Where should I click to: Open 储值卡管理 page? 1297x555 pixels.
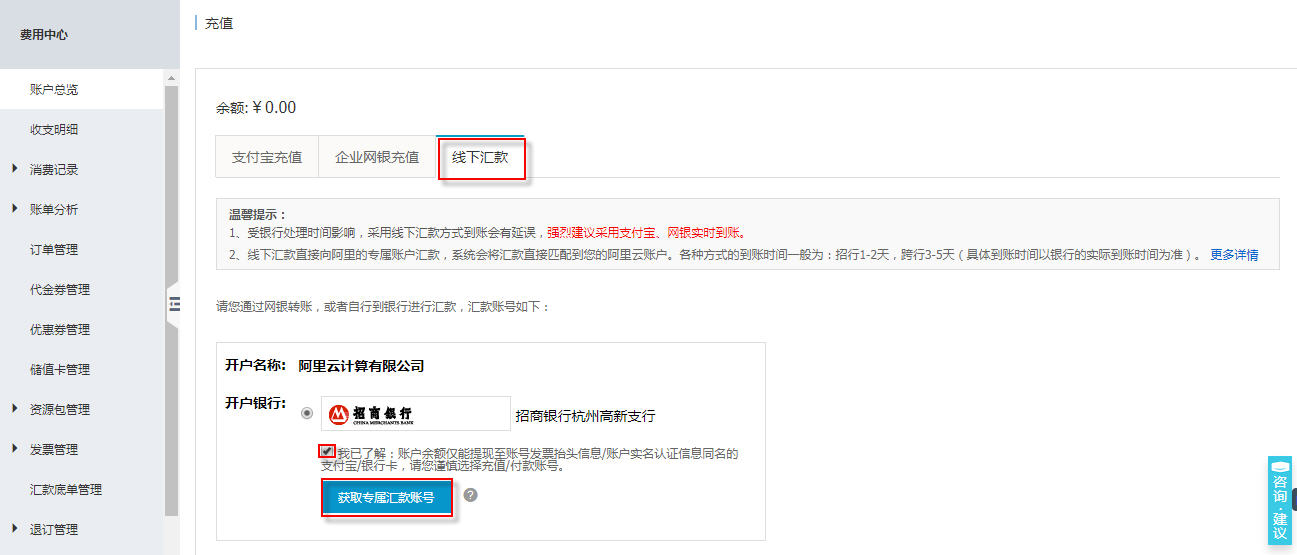[60, 369]
